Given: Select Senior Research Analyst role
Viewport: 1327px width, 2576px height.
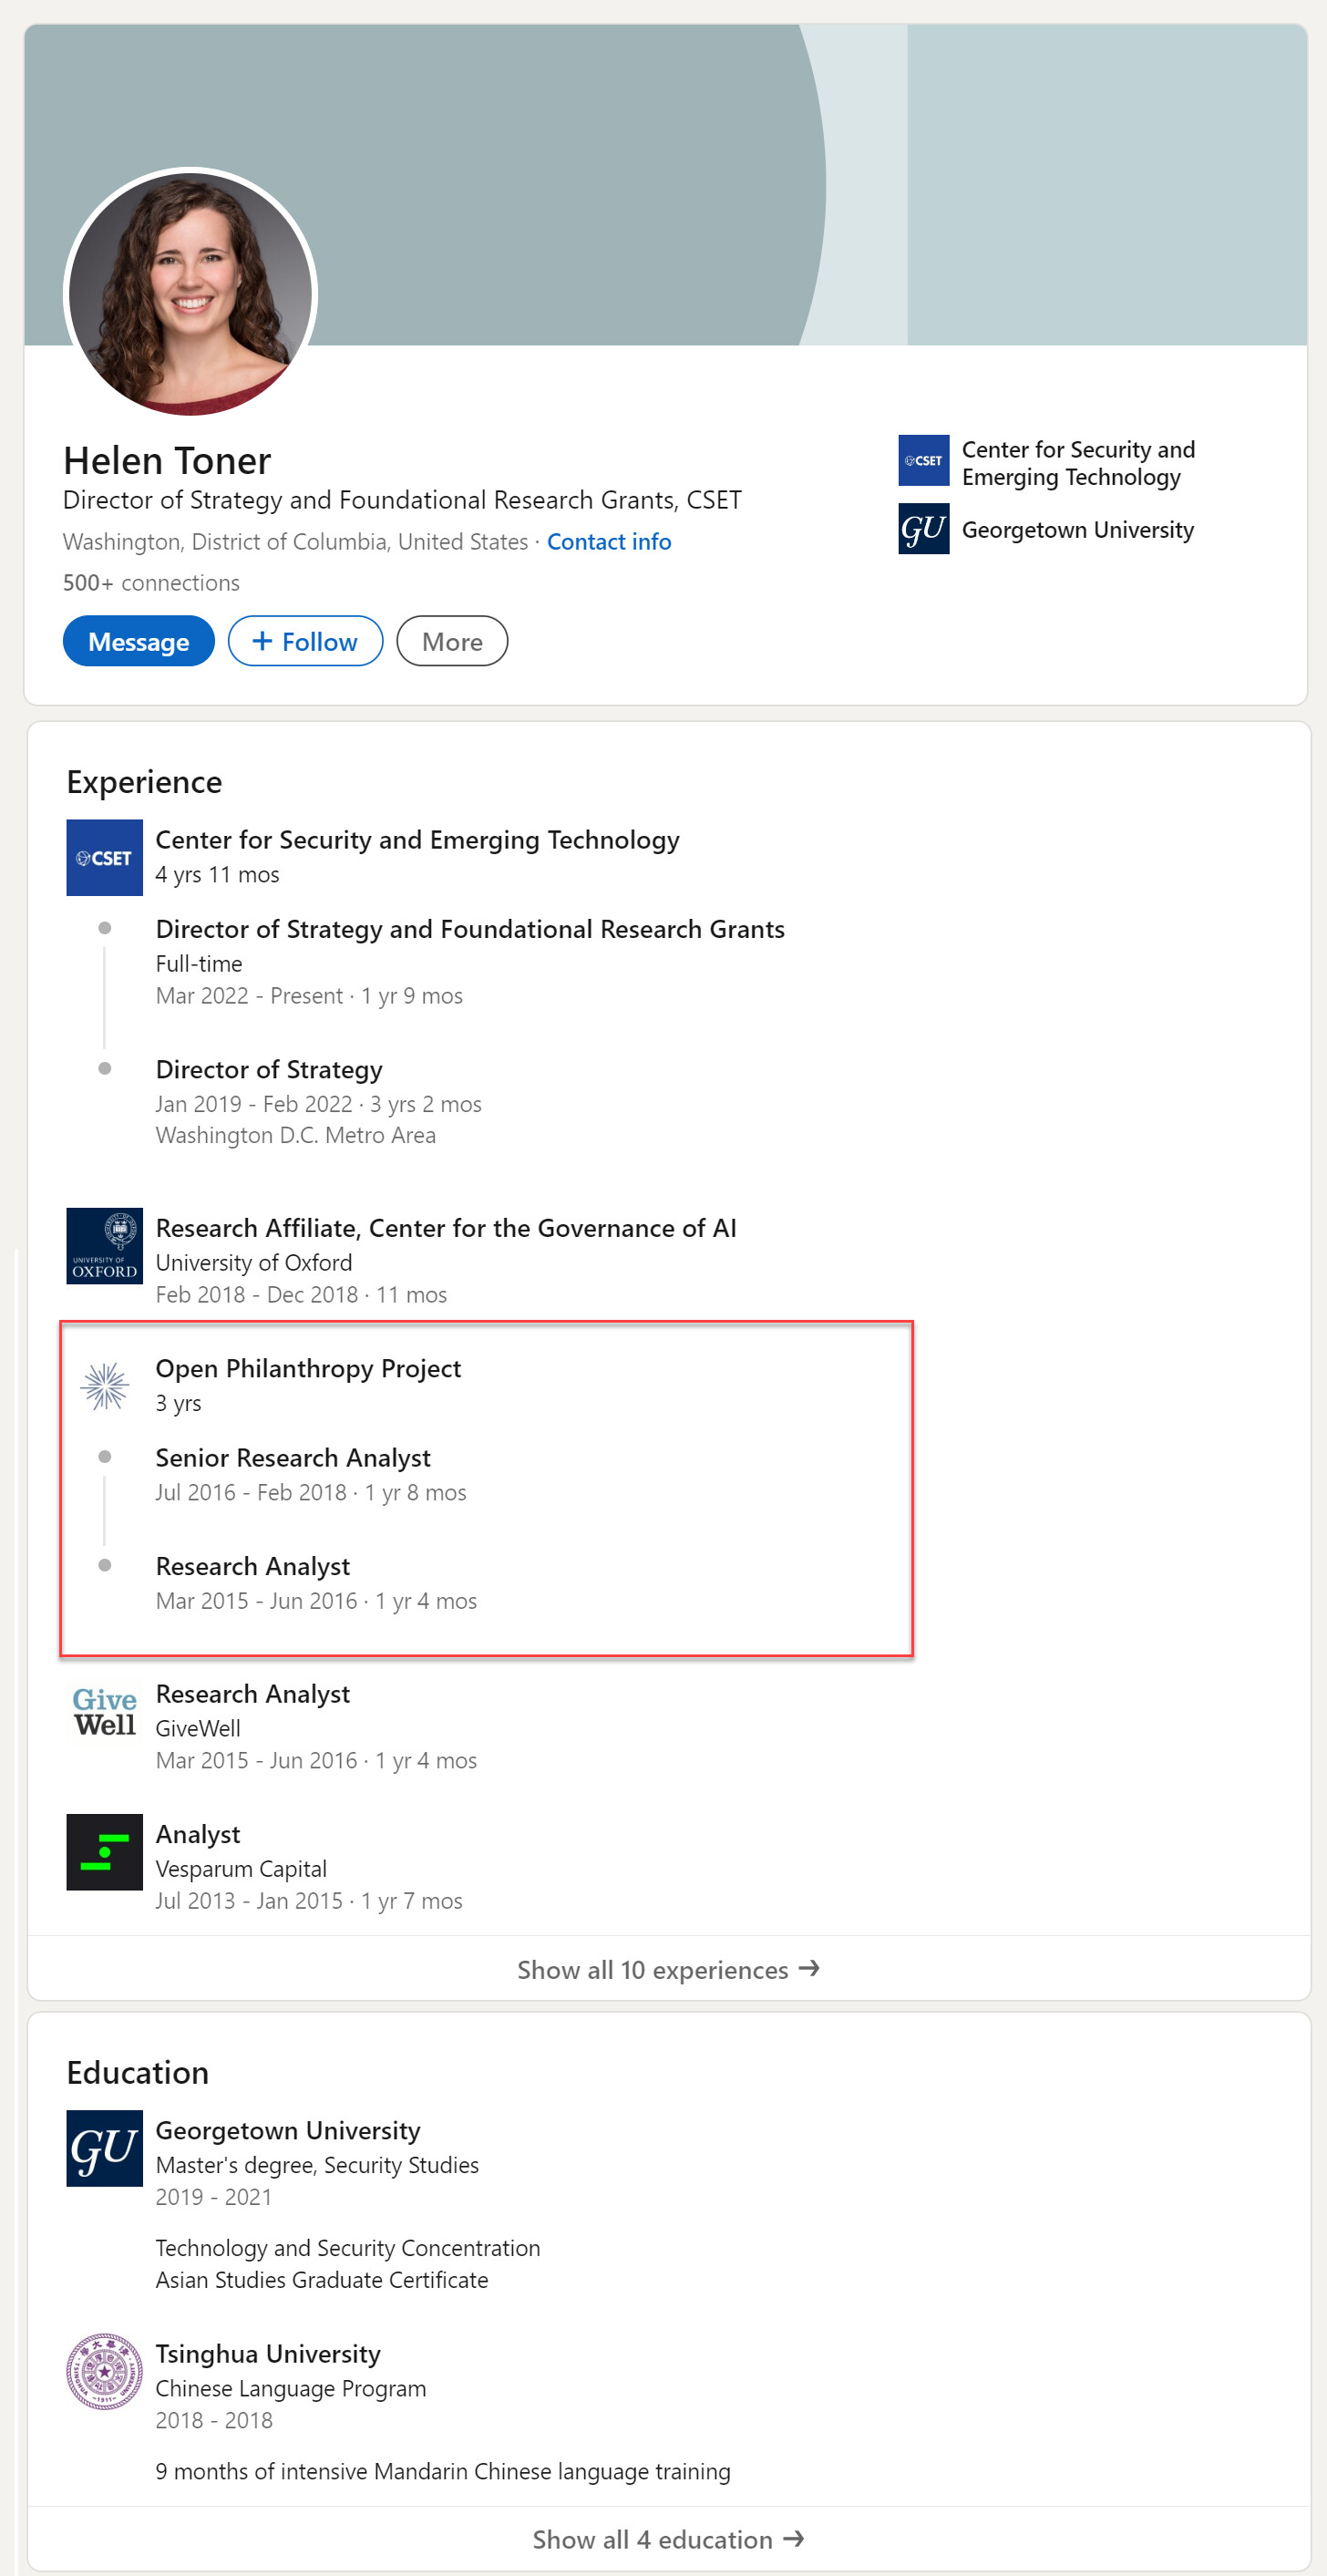Looking at the screenshot, I should pos(293,1457).
